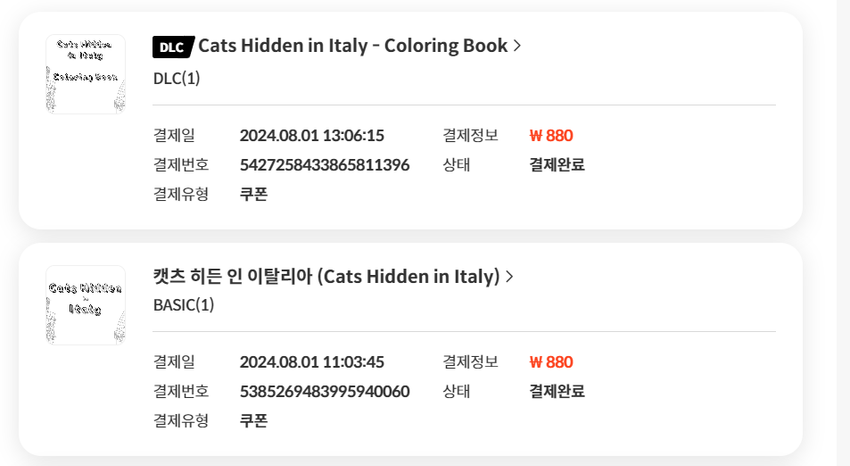Click the ₩ 880 price of the DLC order
850x466 pixels.
(551, 135)
